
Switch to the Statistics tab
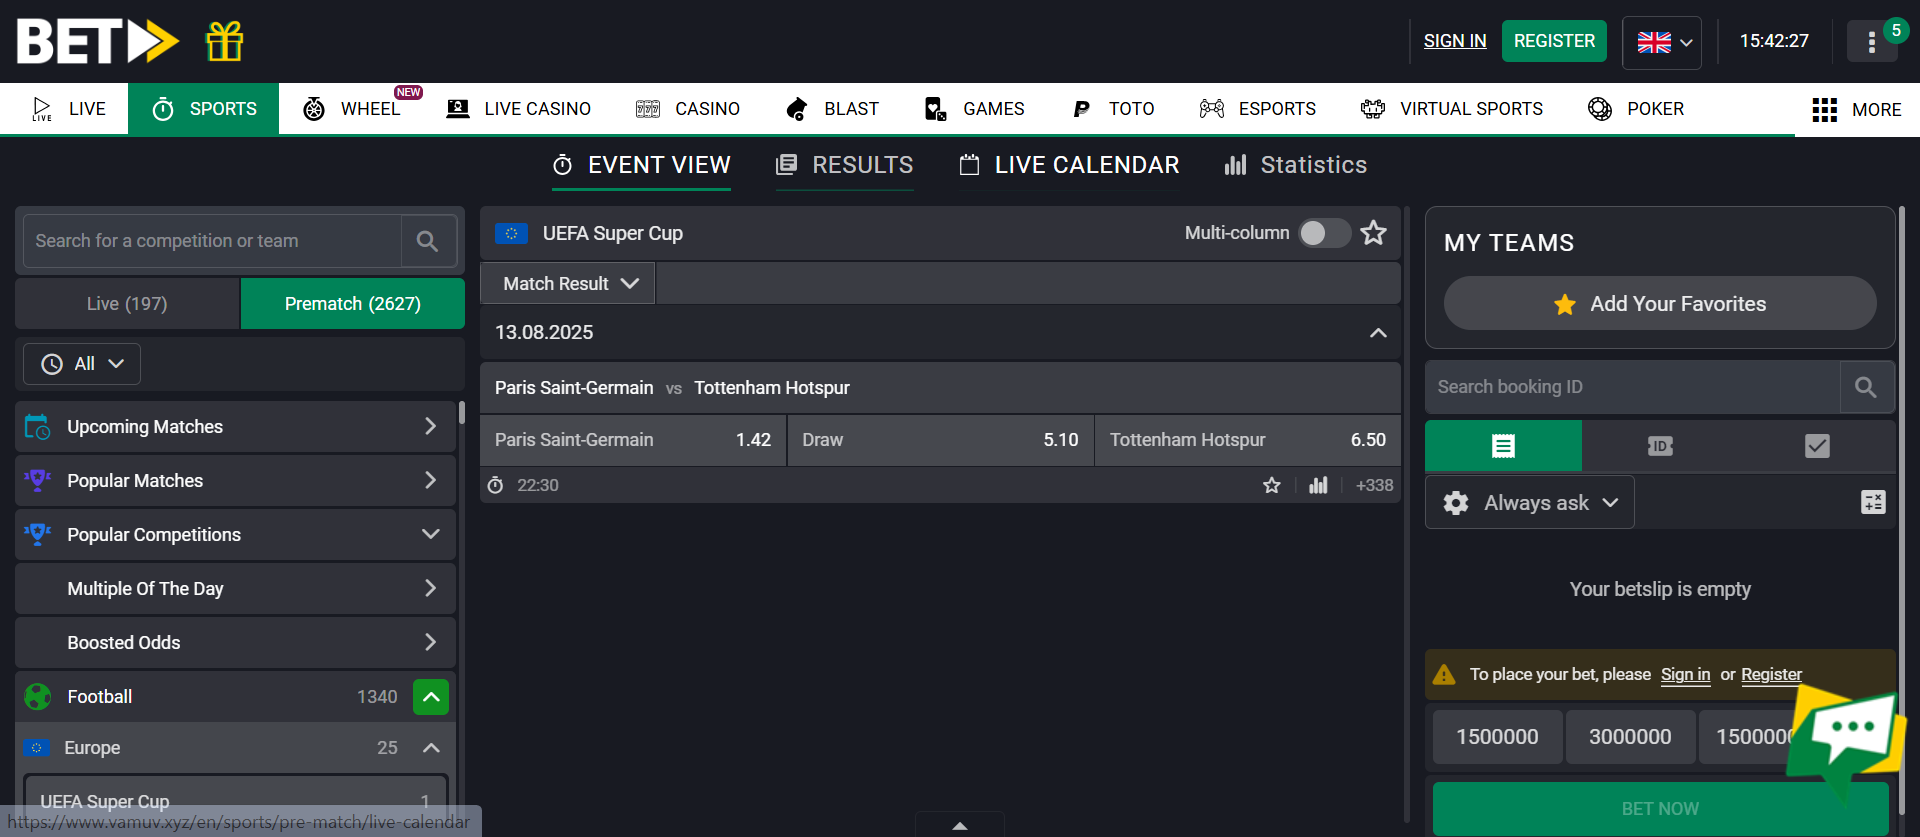click(x=1296, y=165)
